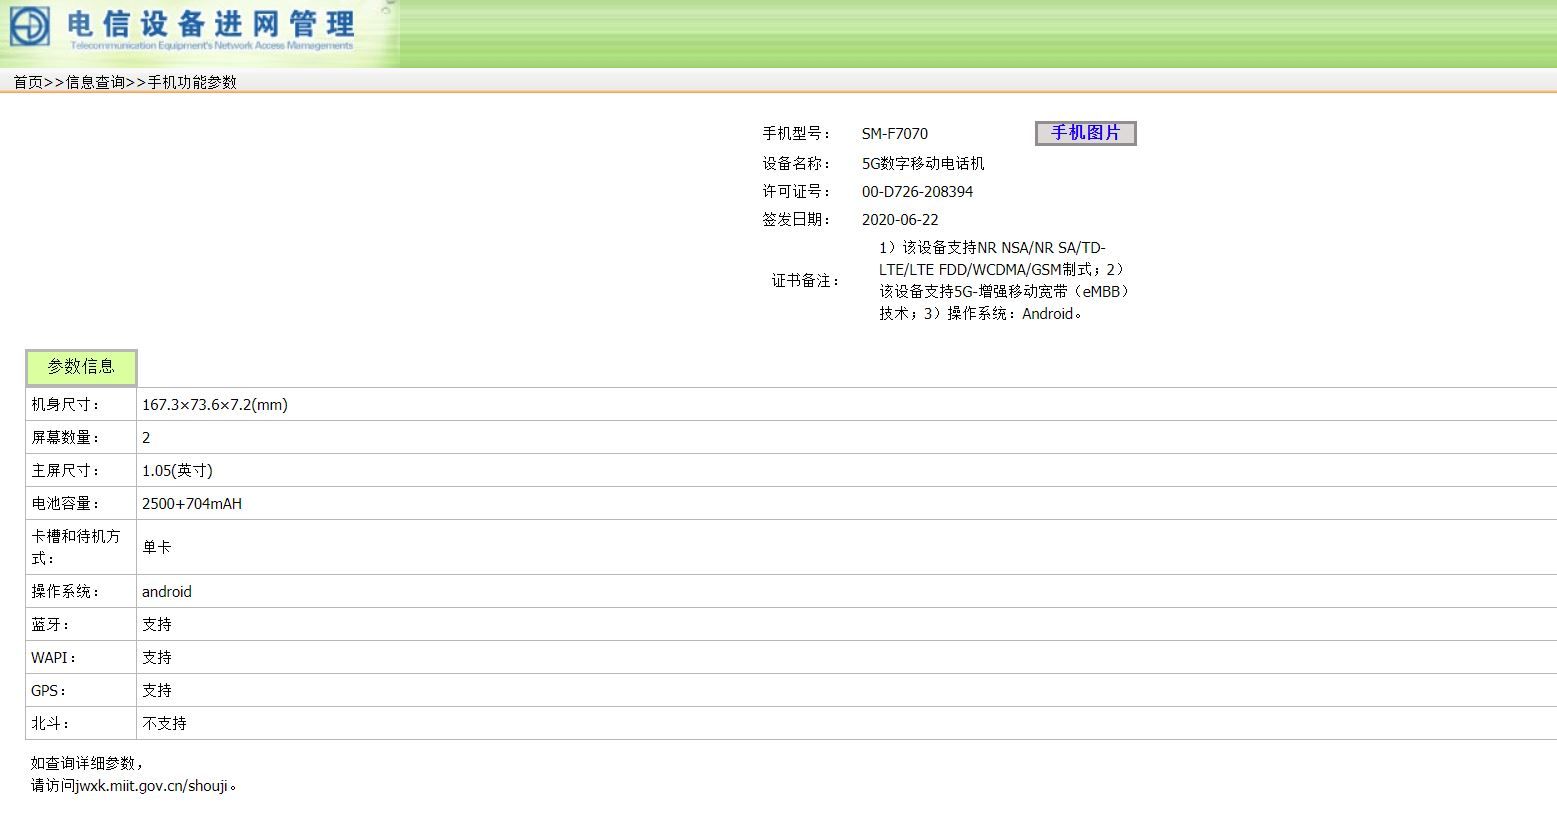Select screen count value 2
Viewport: 1557px width, 821px height.
click(x=146, y=438)
